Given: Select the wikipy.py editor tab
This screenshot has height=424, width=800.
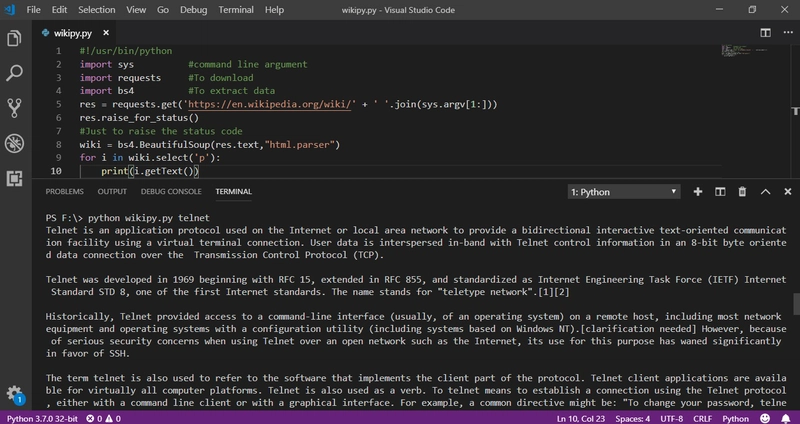Looking at the screenshot, I should (x=73, y=33).
